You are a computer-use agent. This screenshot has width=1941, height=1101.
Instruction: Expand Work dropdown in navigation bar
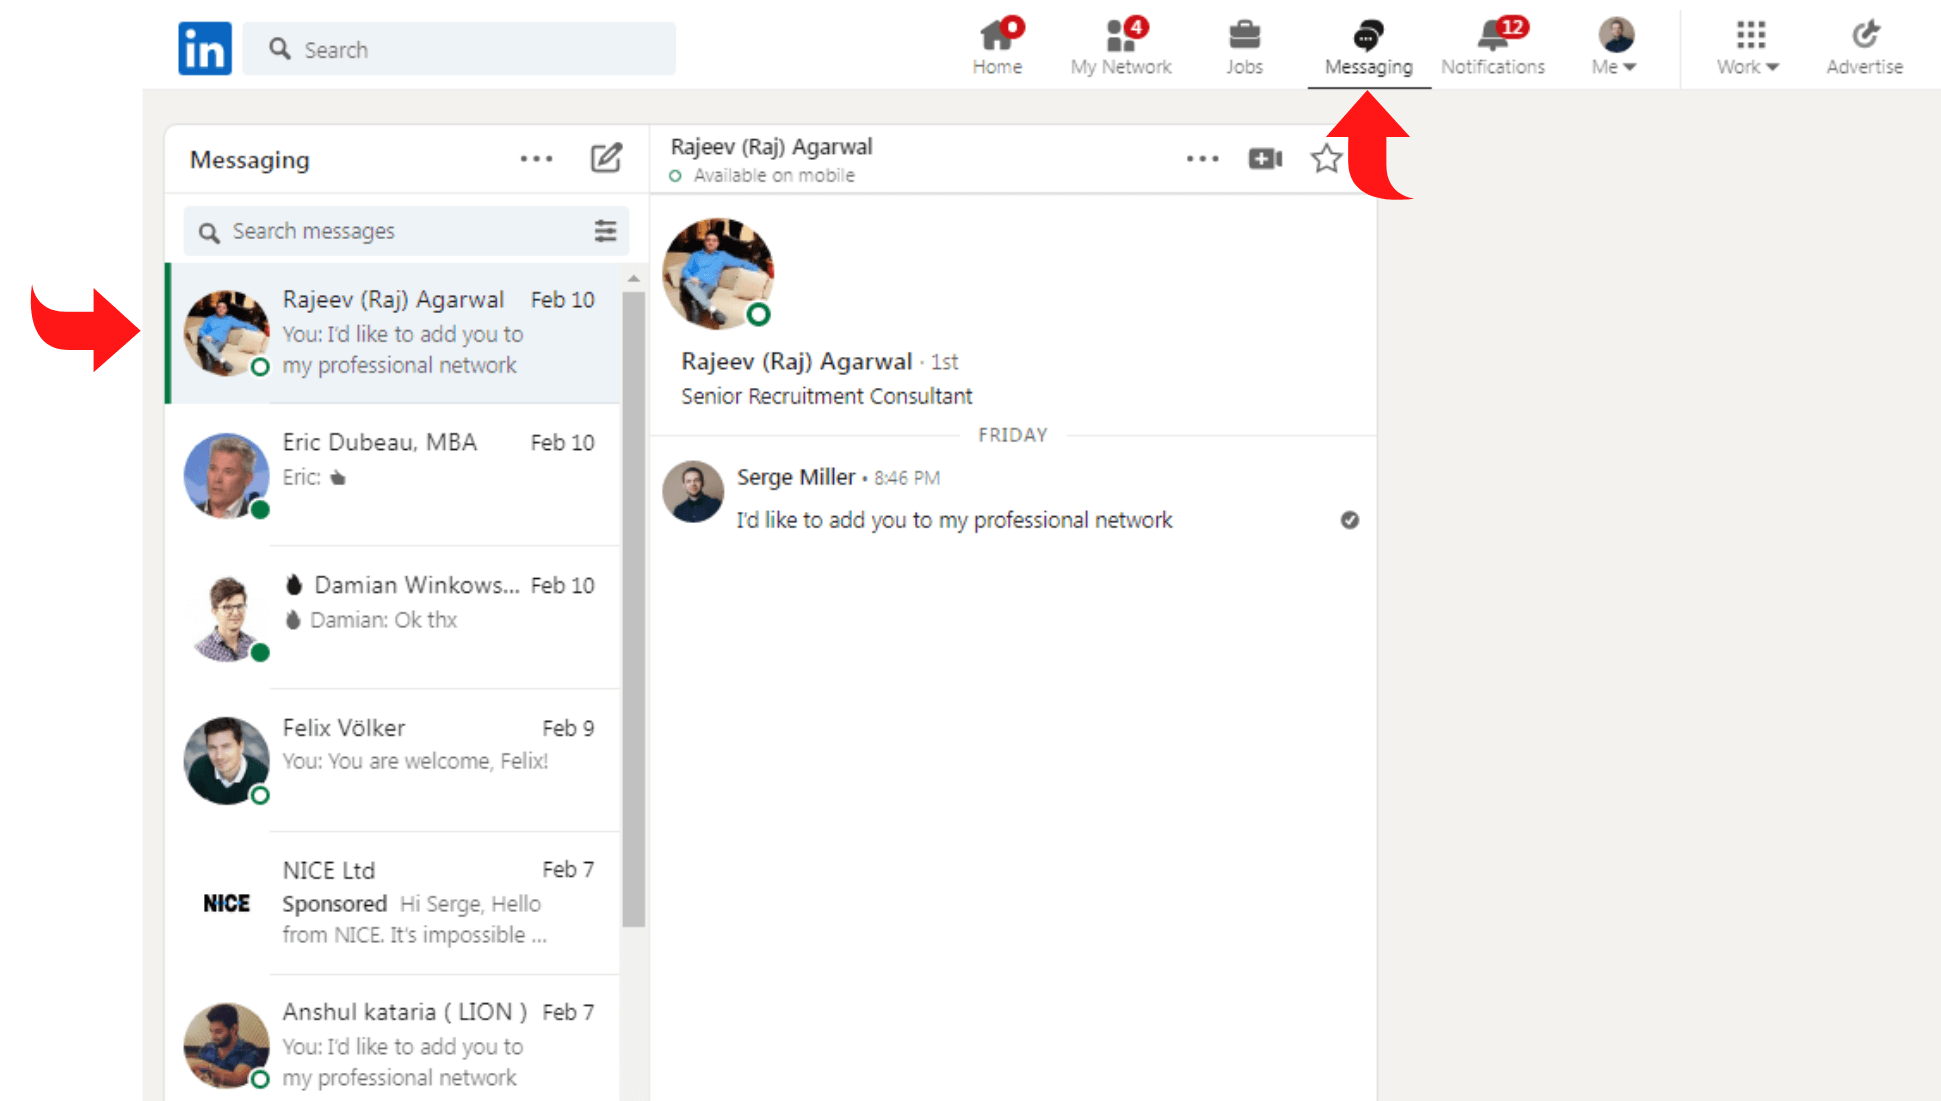1746,47
